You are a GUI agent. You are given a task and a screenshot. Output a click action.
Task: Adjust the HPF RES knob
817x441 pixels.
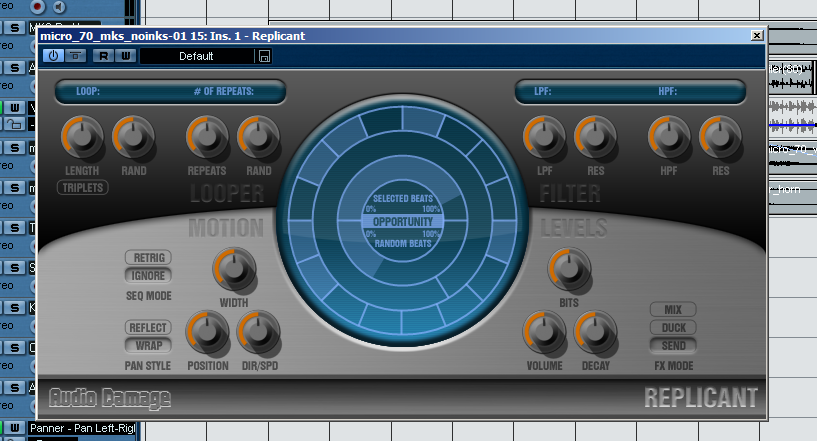[720, 137]
